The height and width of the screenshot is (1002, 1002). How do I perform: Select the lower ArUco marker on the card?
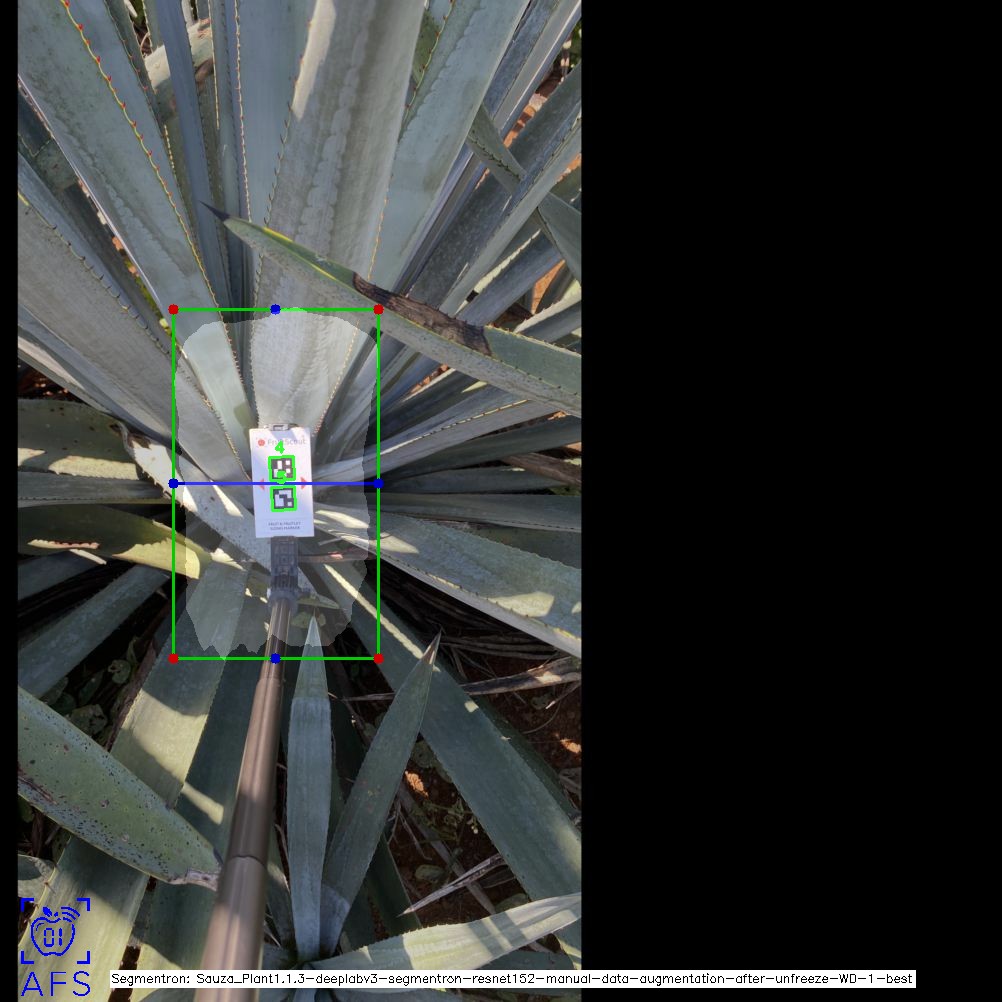tap(284, 498)
